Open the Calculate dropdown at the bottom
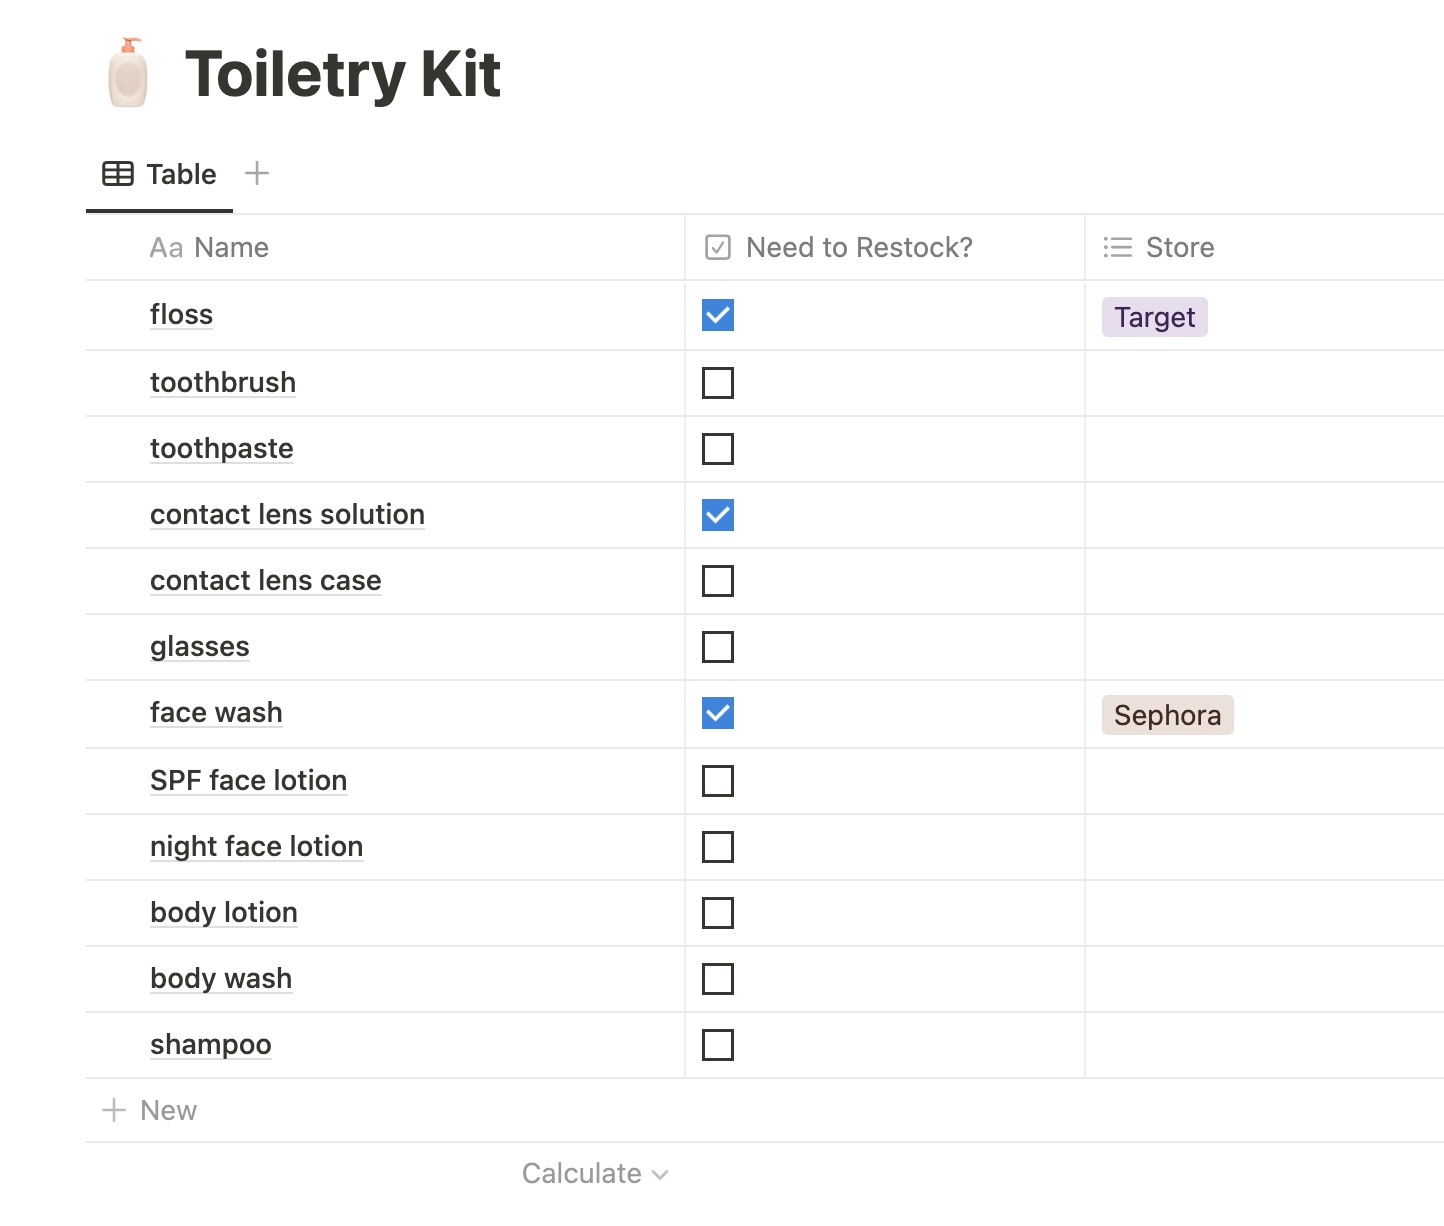1444x1226 pixels. 594,1173
